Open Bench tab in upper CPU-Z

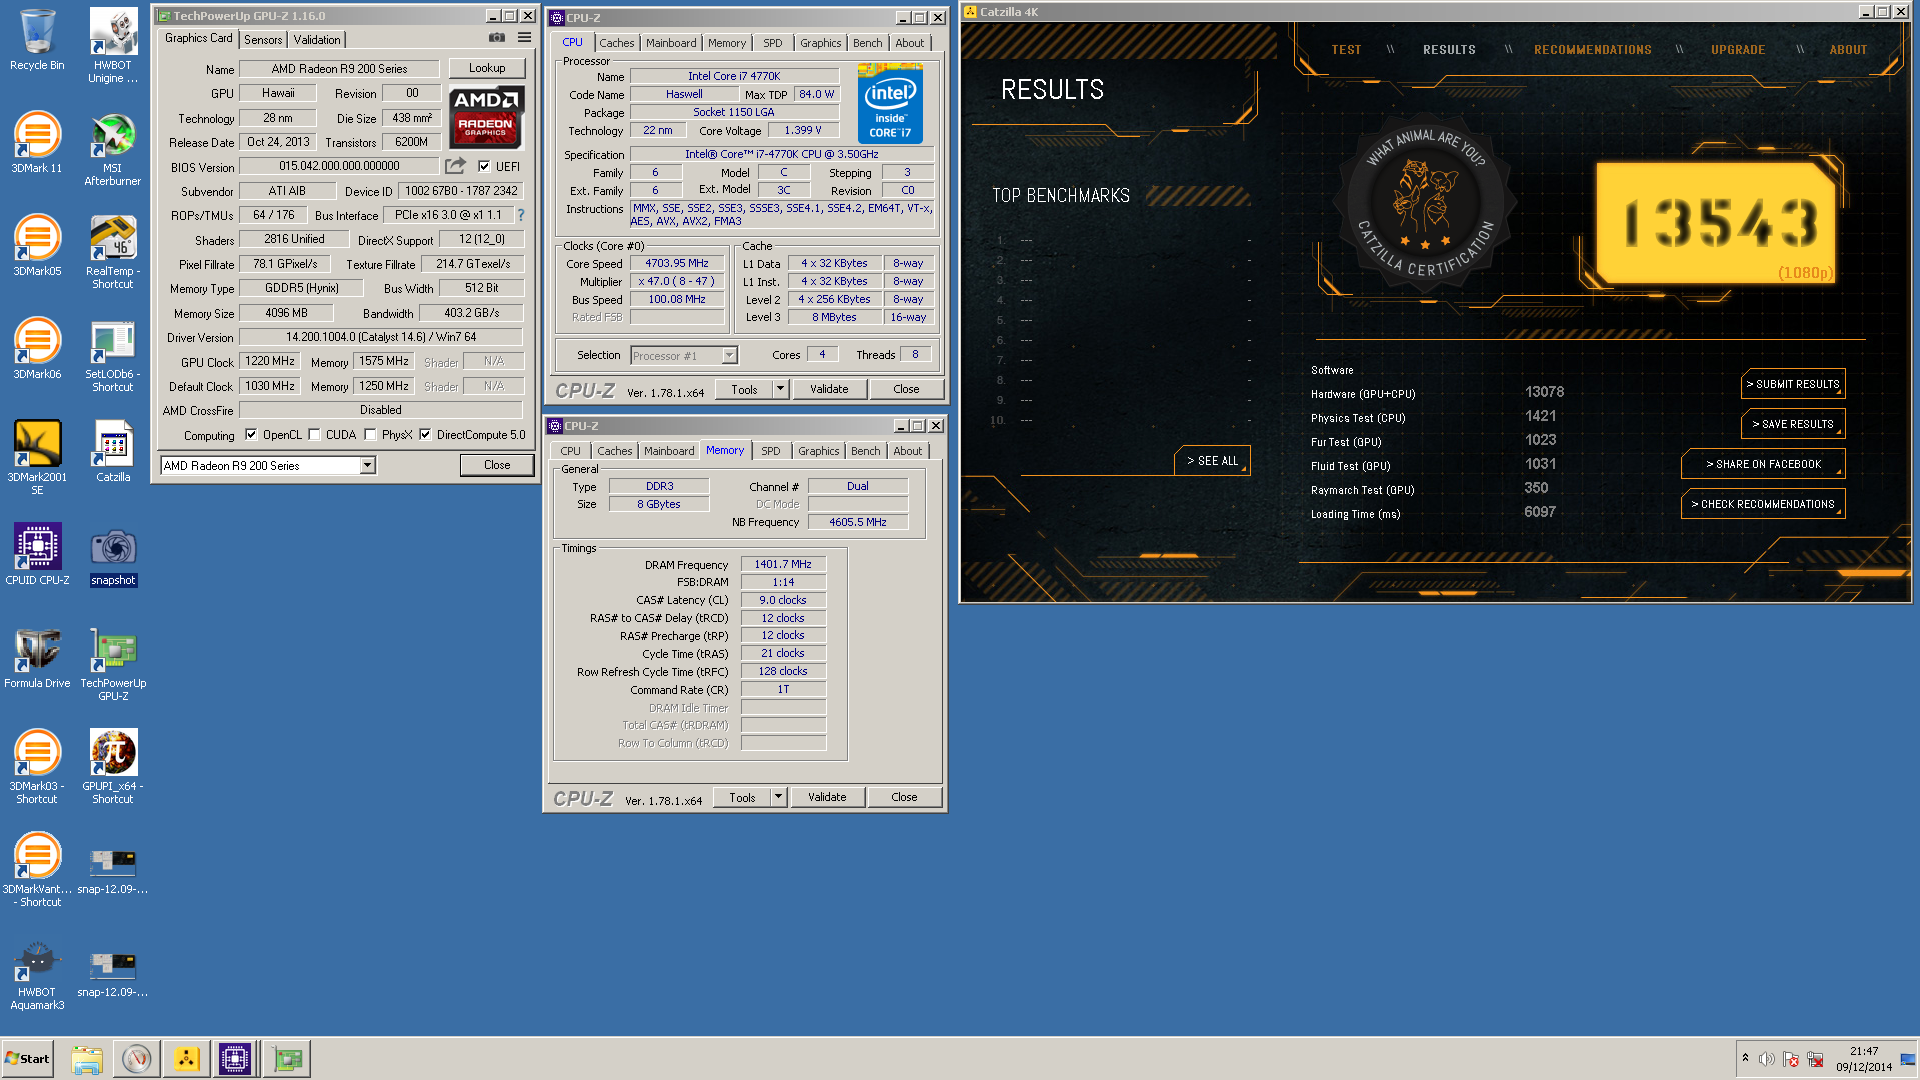pos(868,43)
